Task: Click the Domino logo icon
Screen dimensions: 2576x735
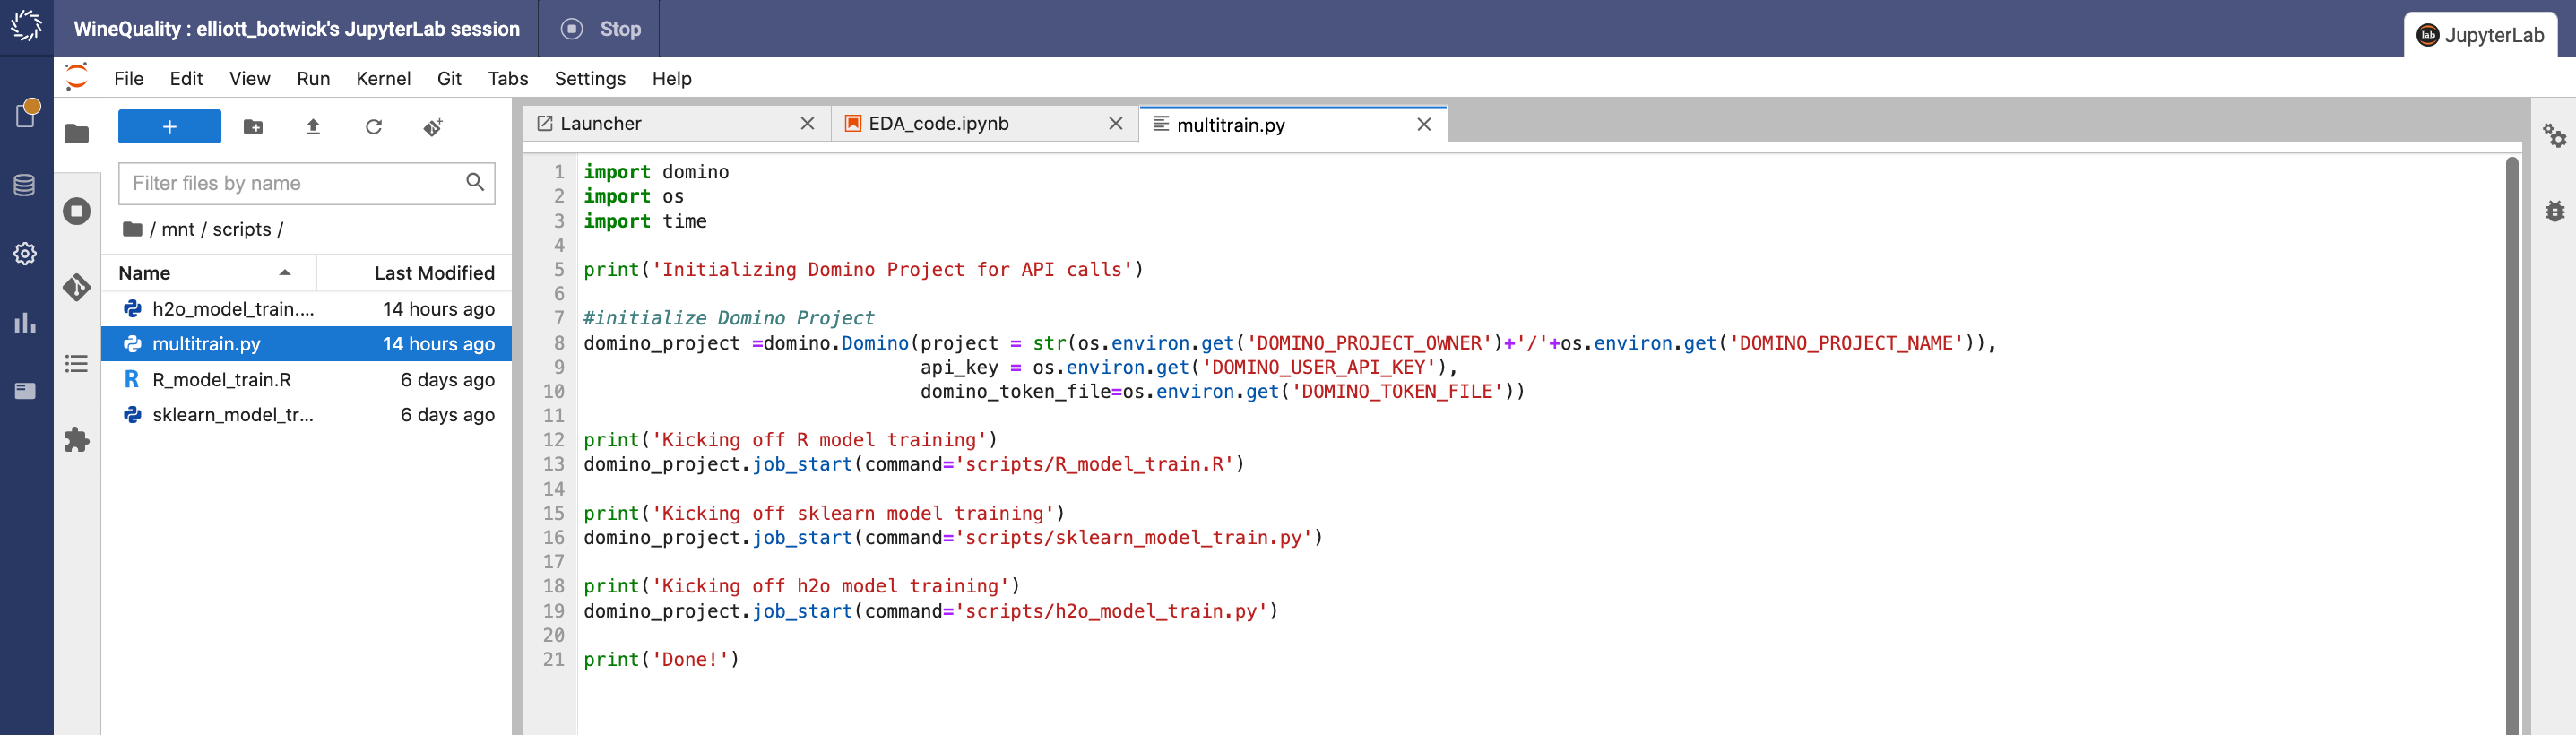Action: pyautogui.click(x=26, y=27)
